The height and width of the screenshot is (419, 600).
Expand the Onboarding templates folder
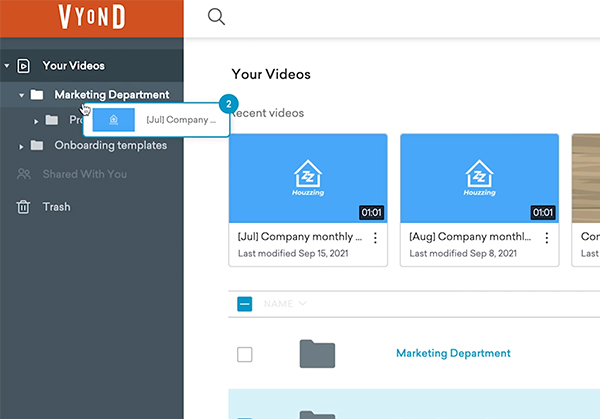pyautogui.click(x=21, y=146)
